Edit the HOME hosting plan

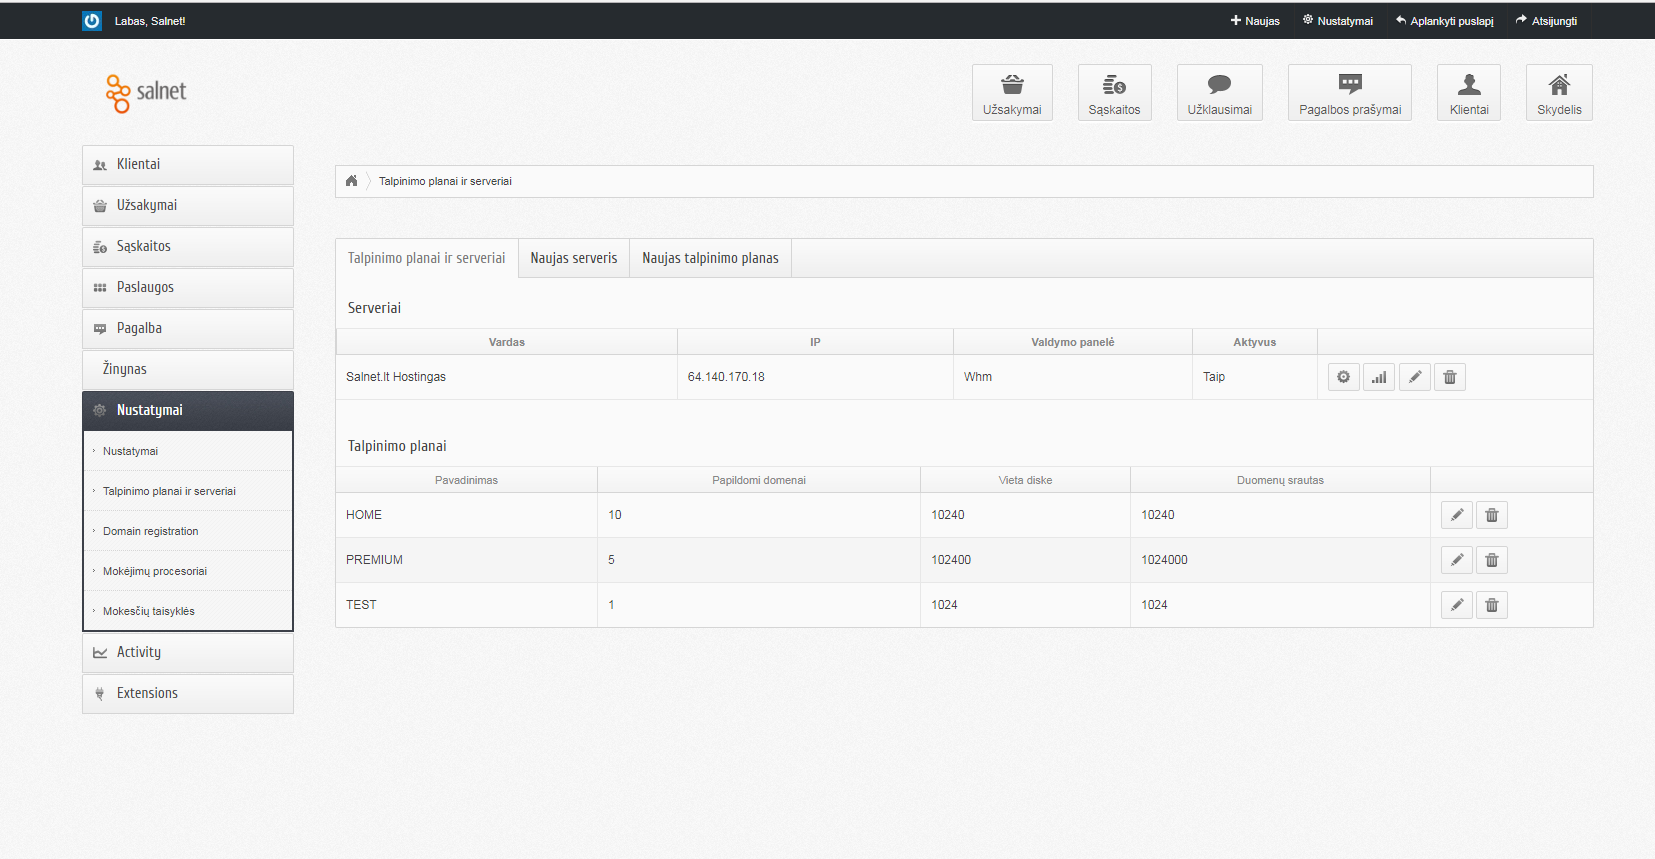pos(1457,515)
